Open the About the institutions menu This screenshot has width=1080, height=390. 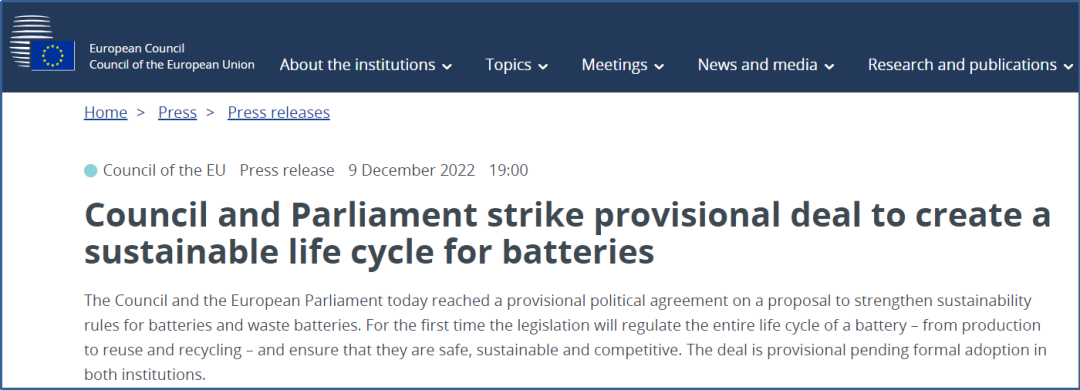pyautogui.click(x=357, y=65)
